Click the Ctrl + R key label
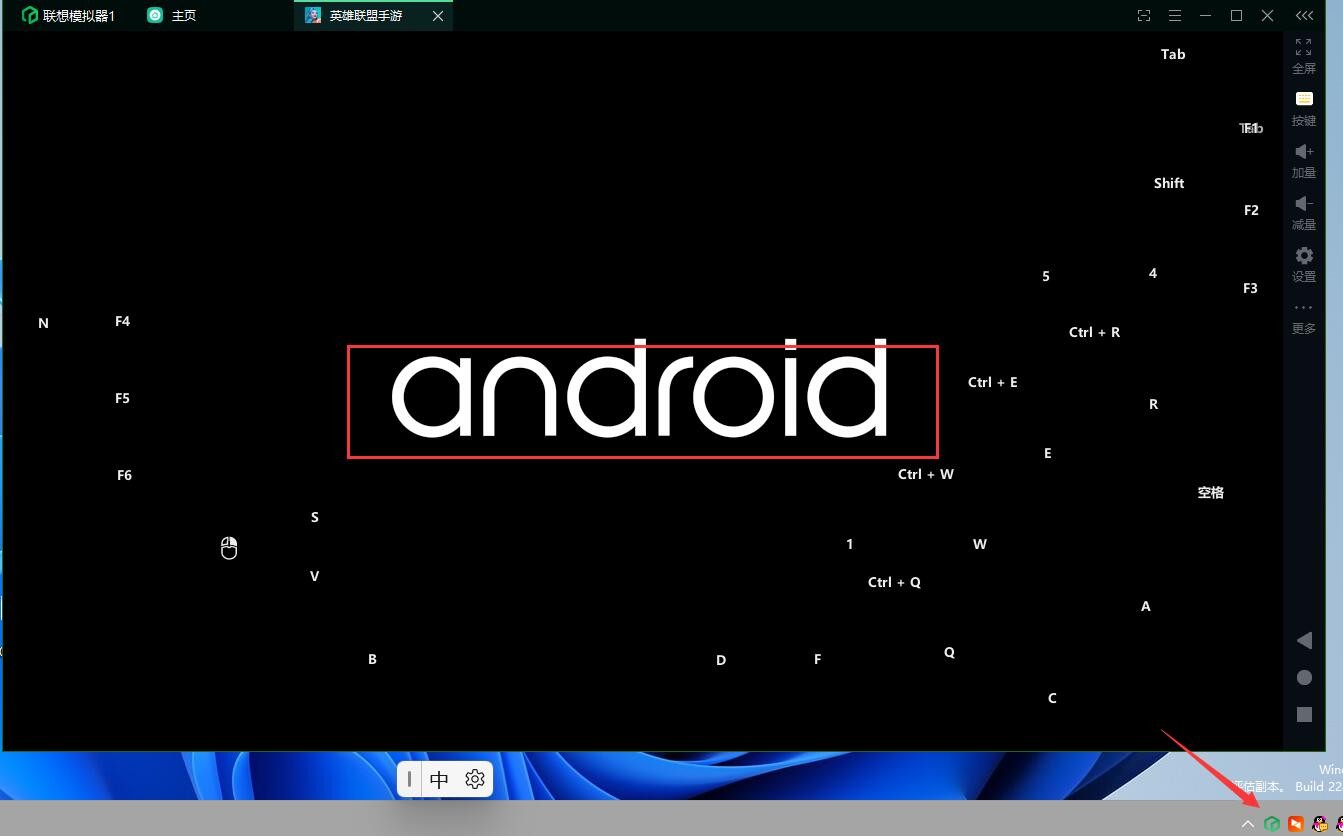Screen dimensions: 1343x836 [1094, 332]
